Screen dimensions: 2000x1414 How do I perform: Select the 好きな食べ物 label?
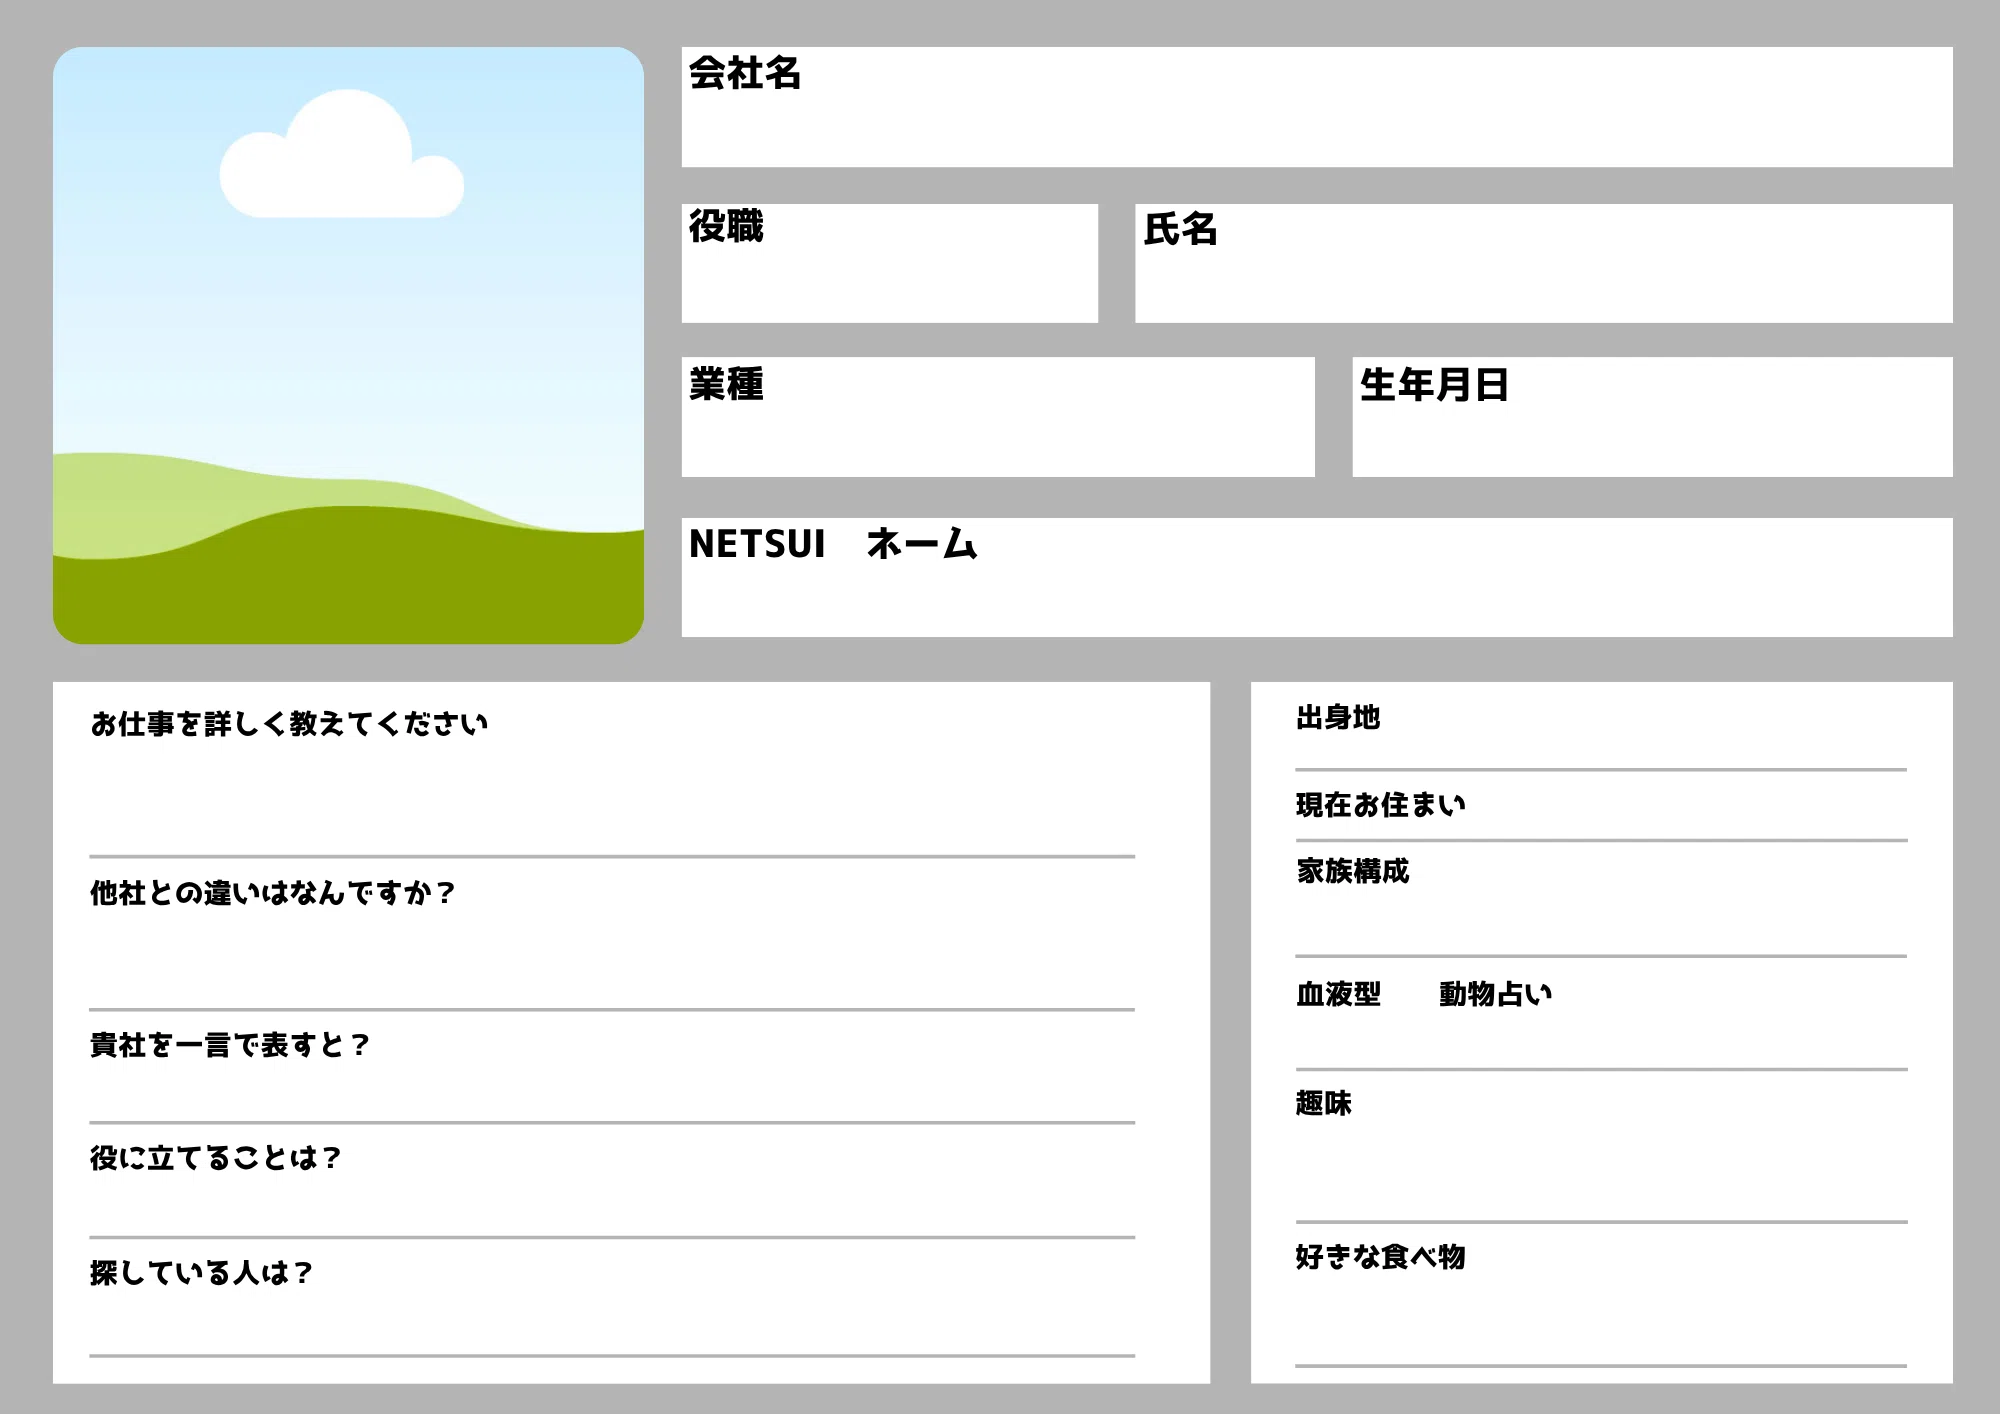point(1380,1256)
